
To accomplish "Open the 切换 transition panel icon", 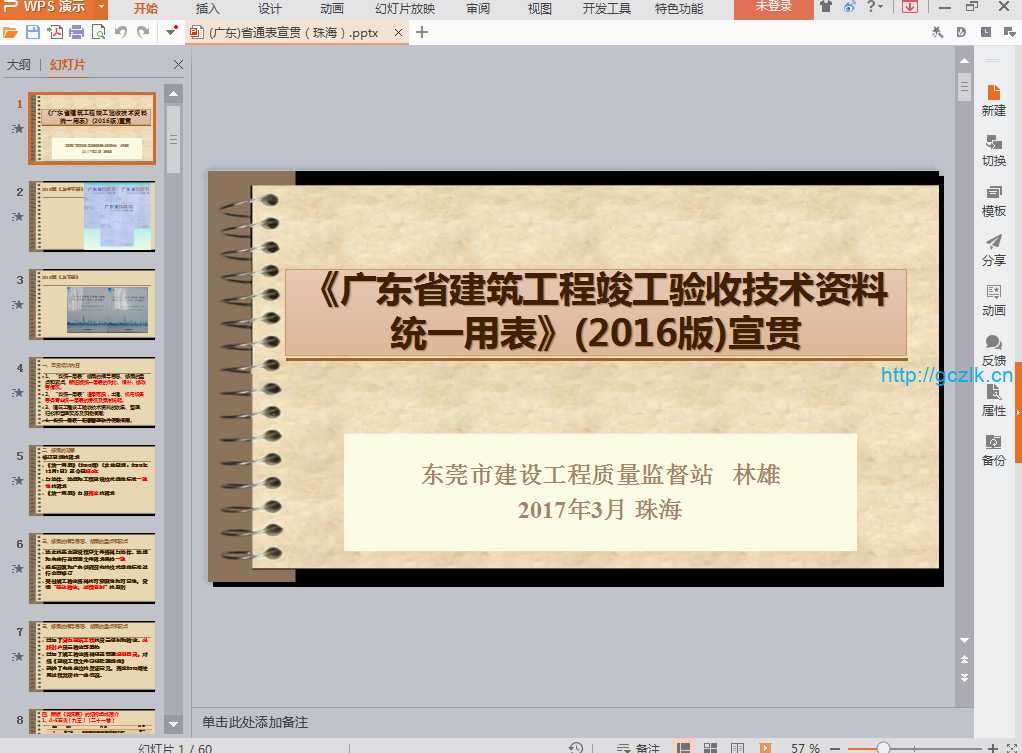I will click(x=993, y=150).
